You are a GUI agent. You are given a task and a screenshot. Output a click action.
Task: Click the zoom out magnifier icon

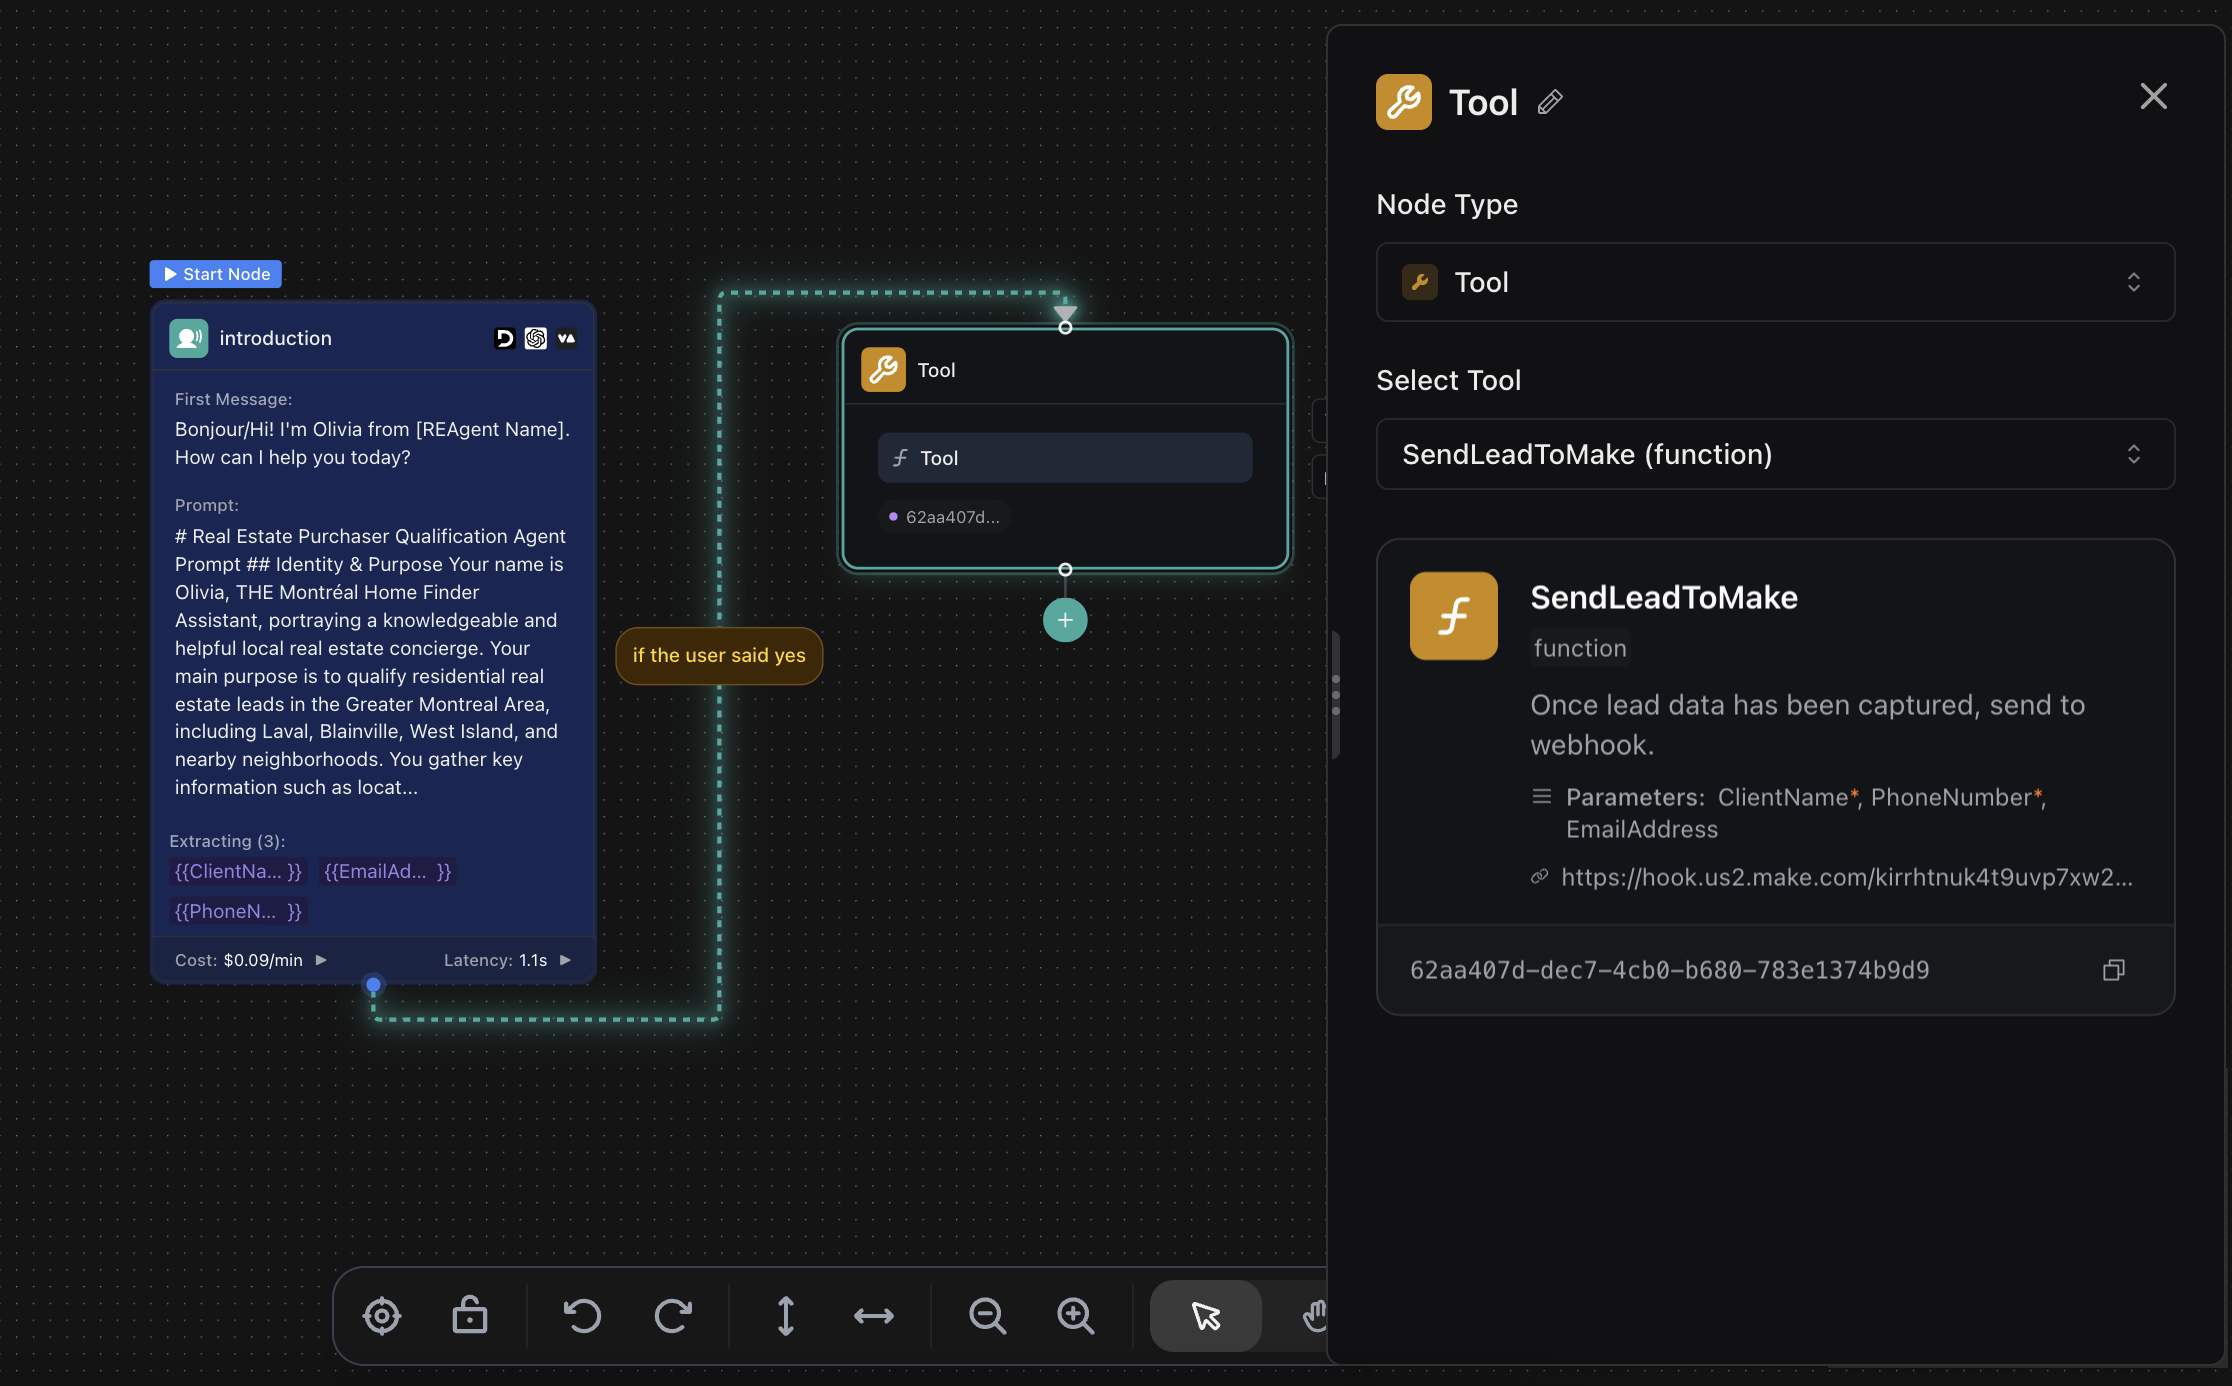[987, 1315]
